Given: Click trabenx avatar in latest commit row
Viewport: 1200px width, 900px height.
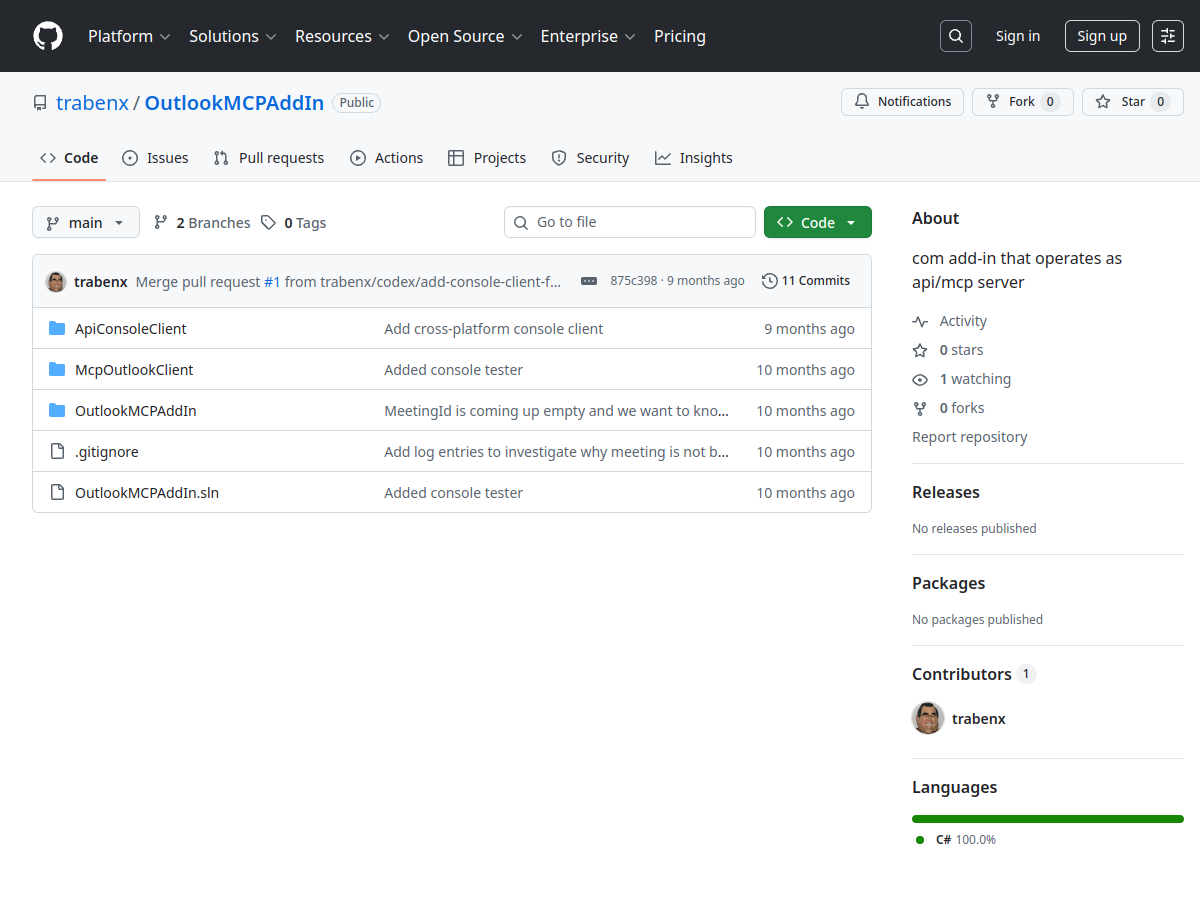Looking at the screenshot, I should pos(56,282).
